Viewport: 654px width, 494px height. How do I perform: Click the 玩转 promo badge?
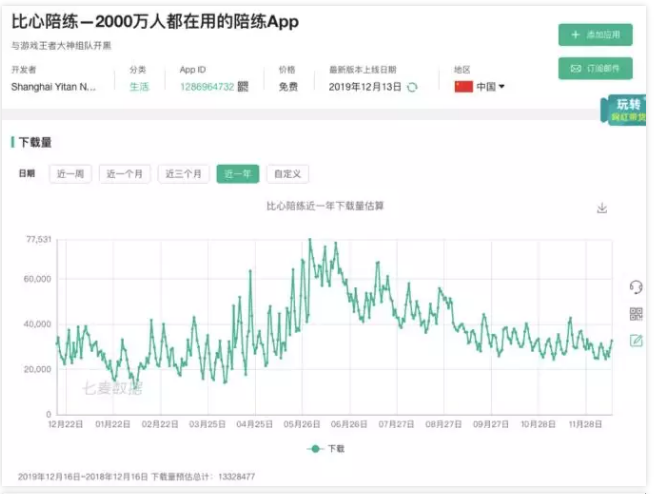click(x=627, y=110)
